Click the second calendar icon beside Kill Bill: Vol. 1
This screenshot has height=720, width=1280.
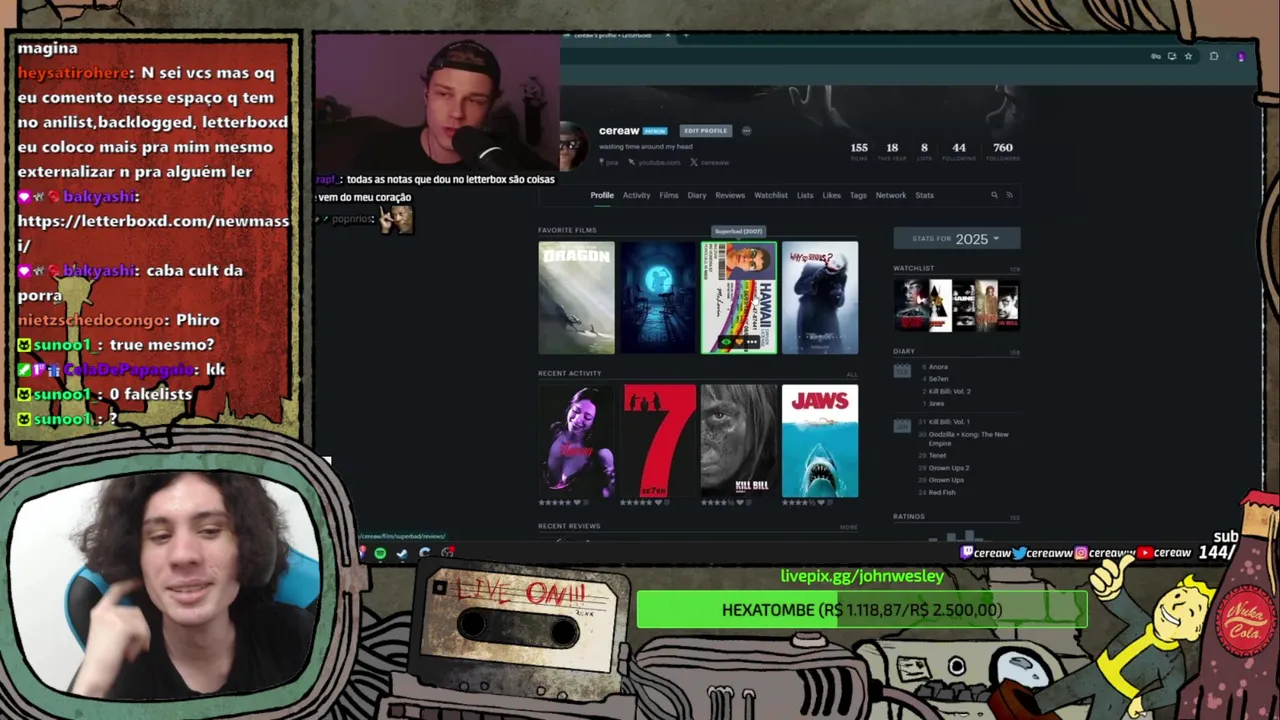902,425
